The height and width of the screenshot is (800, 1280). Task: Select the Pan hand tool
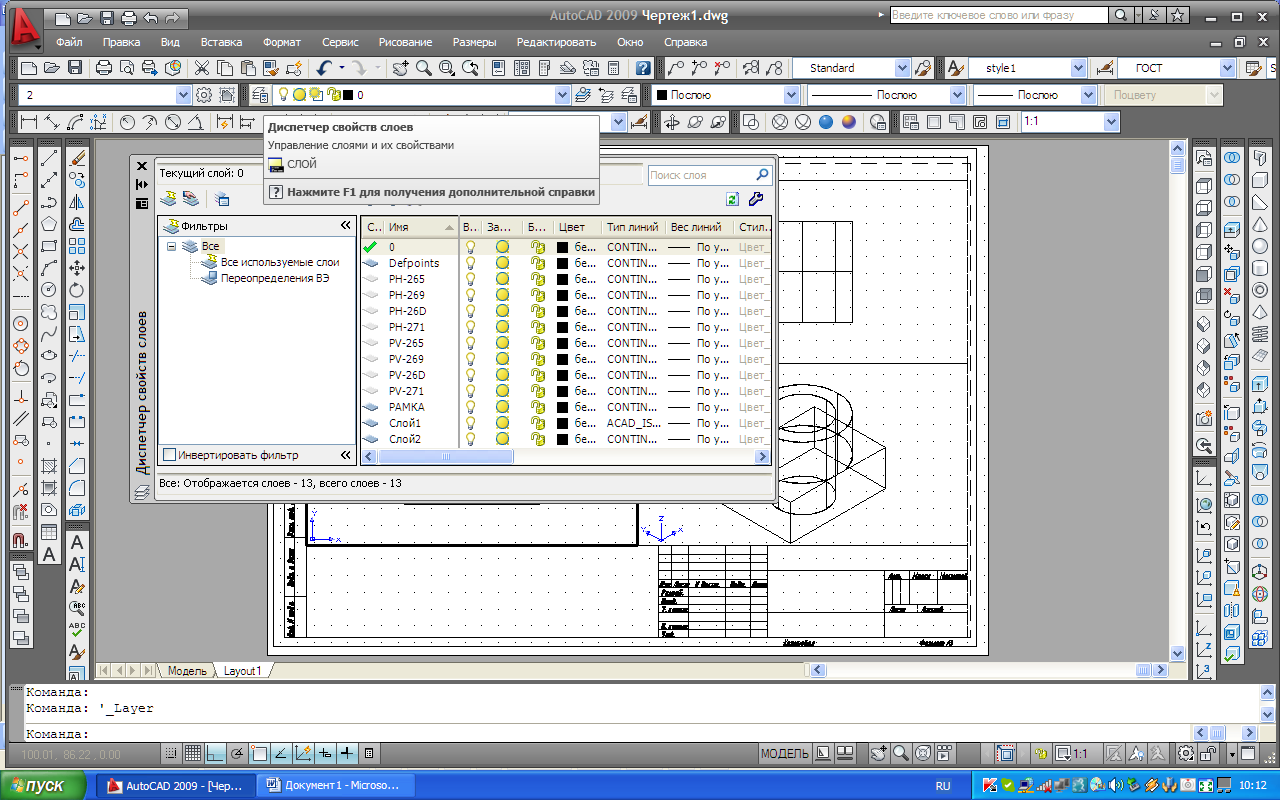click(x=400, y=68)
